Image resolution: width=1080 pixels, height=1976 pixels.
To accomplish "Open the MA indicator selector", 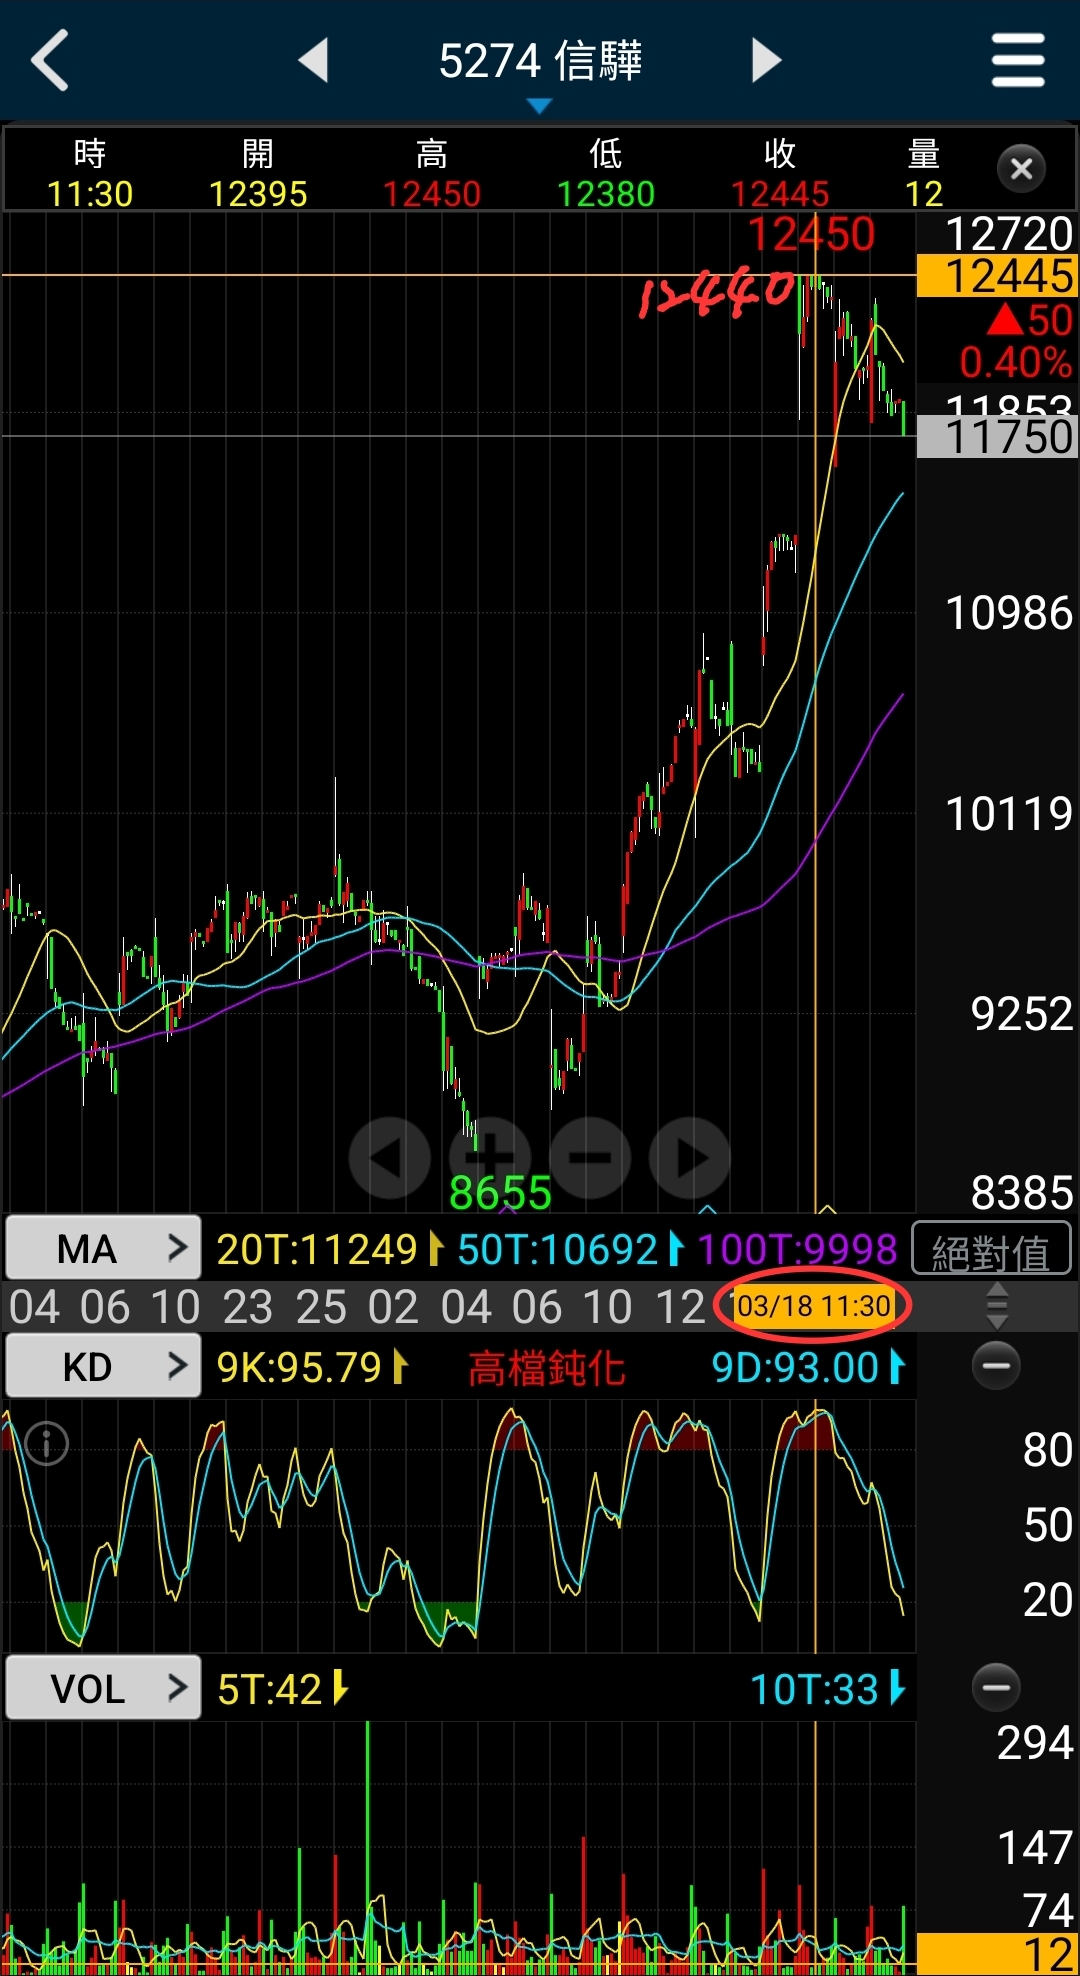I will click(x=103, y=1248).
